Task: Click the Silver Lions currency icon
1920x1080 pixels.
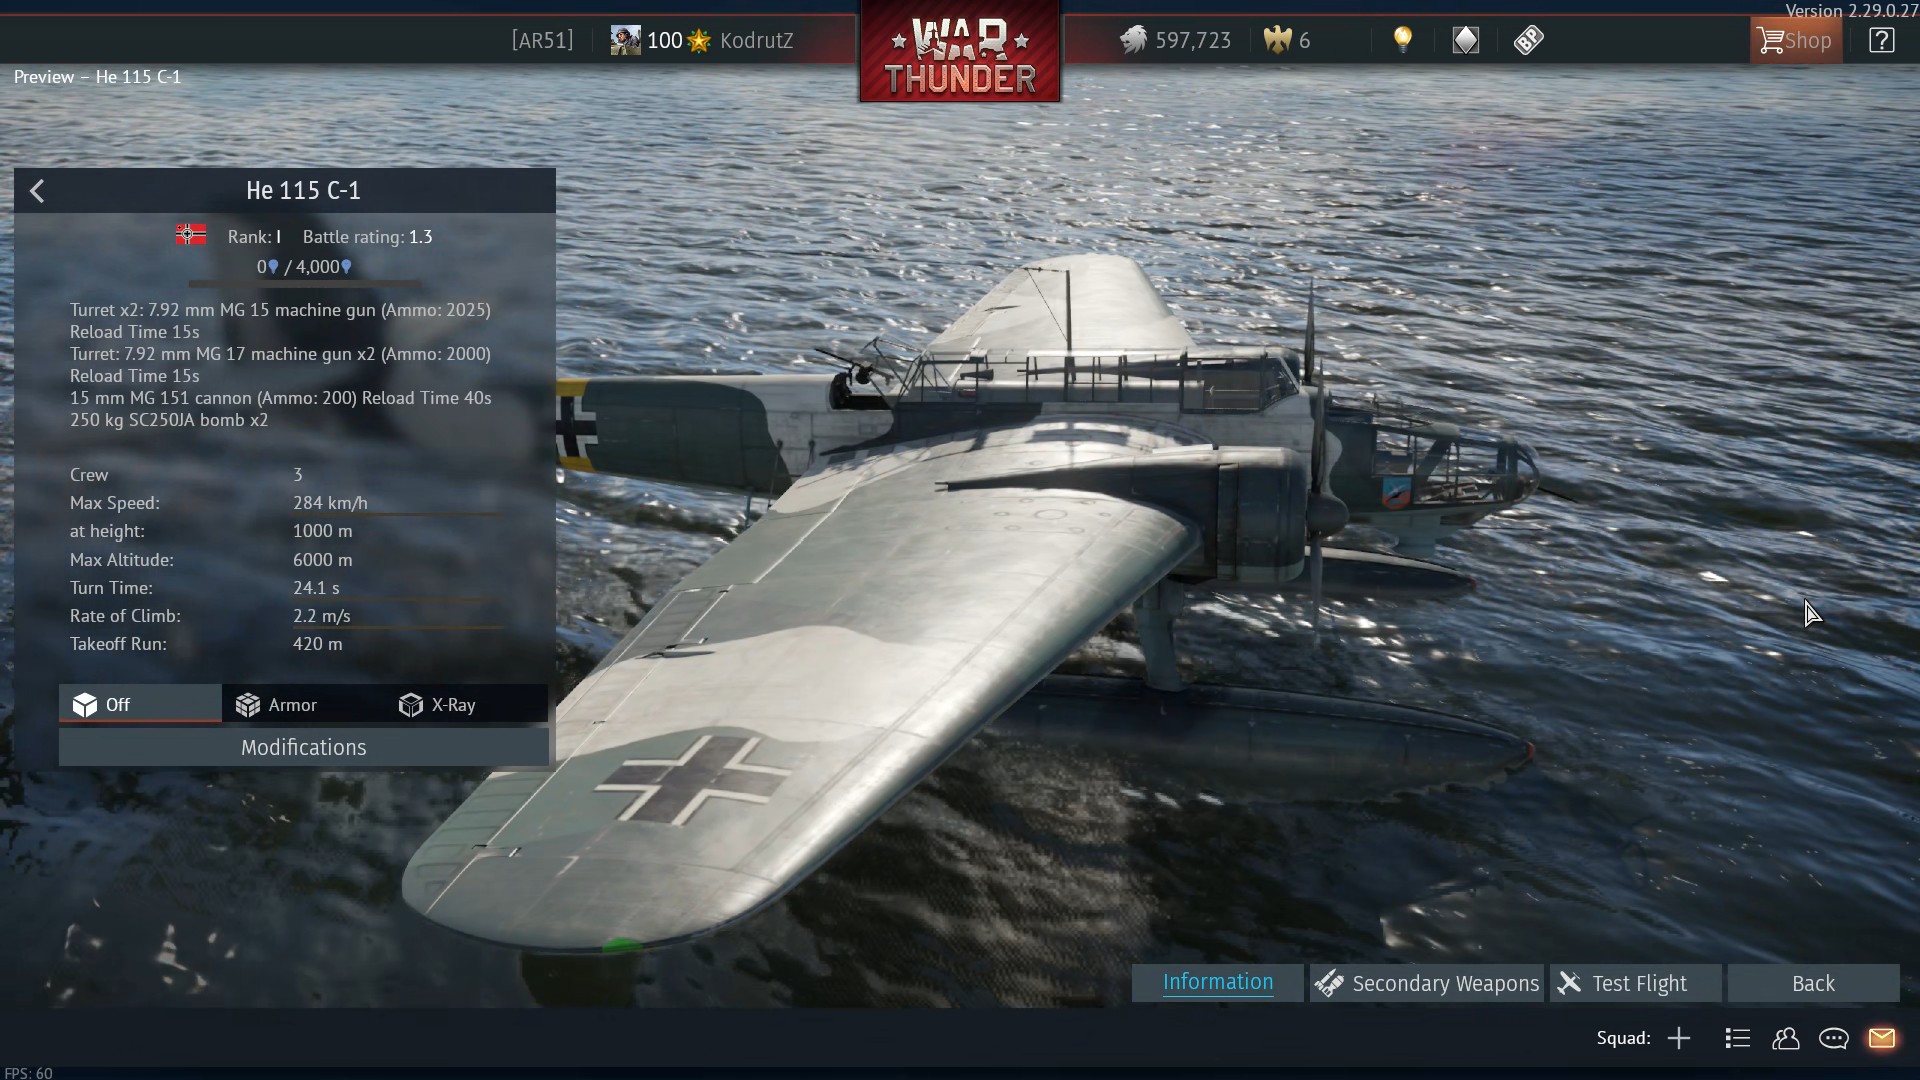Action: (1133, 40)
